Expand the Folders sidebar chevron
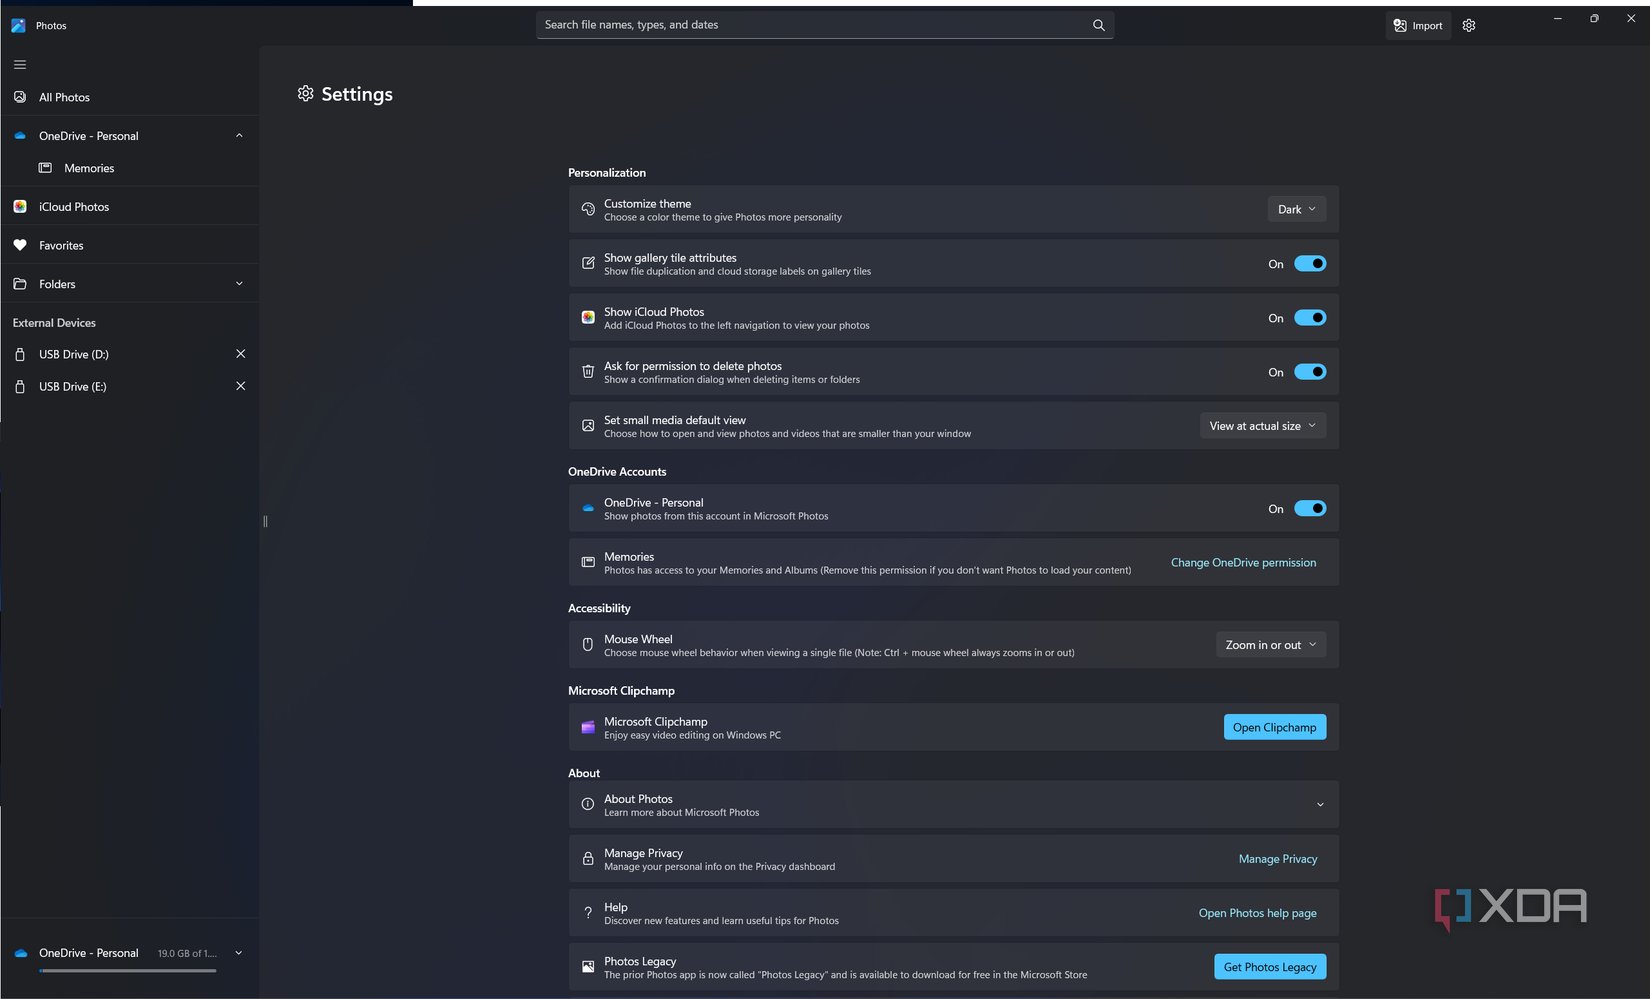 [239, 284]
